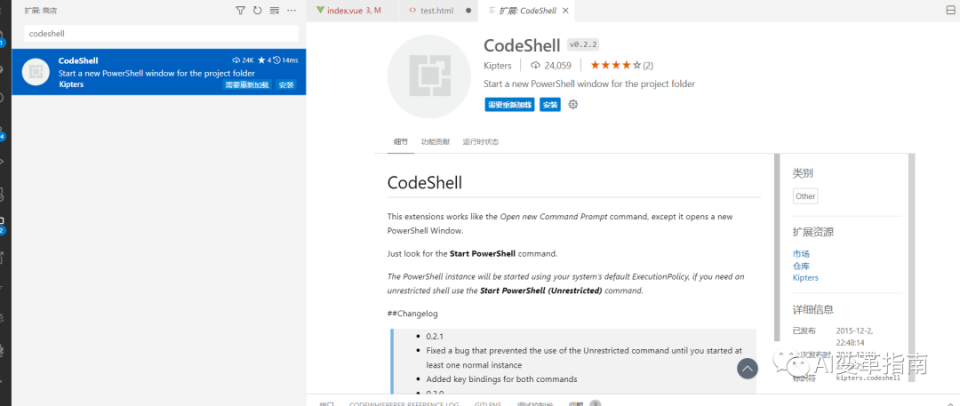Click the CodeShell heading in the readme
The image size is (960, 406).
pos(424,183)
